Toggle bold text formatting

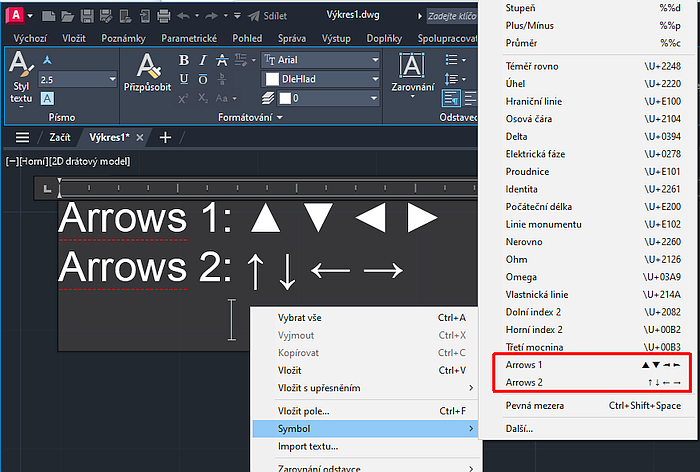click(x=184, y=60)
